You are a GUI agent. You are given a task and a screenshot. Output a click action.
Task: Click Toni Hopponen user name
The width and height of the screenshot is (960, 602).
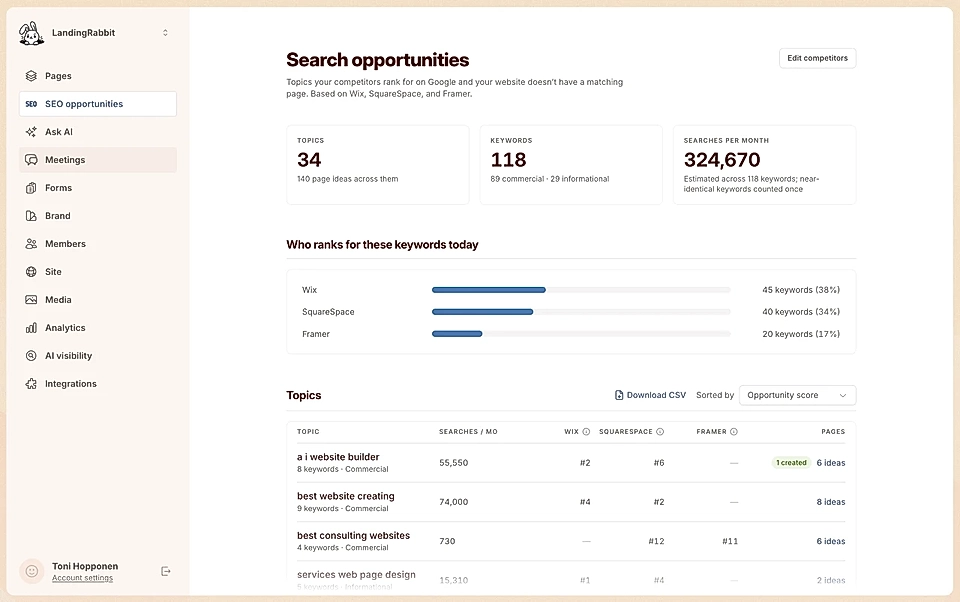85,566
